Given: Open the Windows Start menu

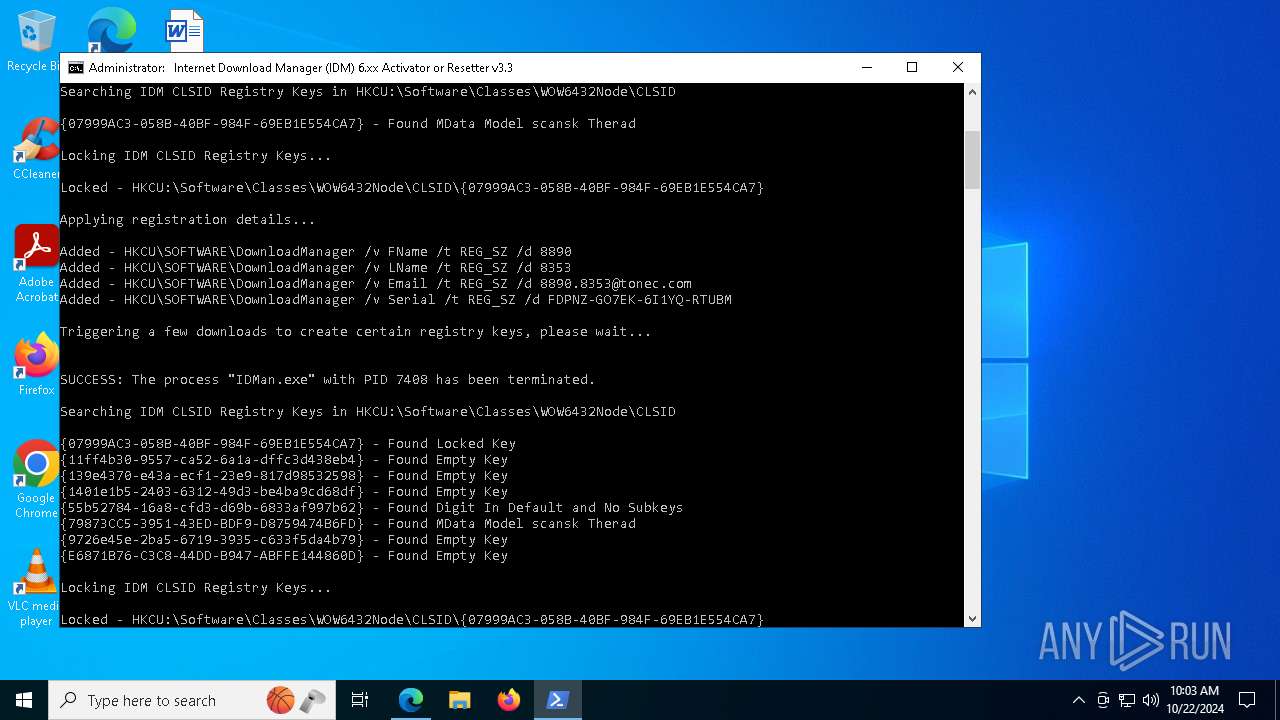Looking at the screenshot, I should [24, 700].
